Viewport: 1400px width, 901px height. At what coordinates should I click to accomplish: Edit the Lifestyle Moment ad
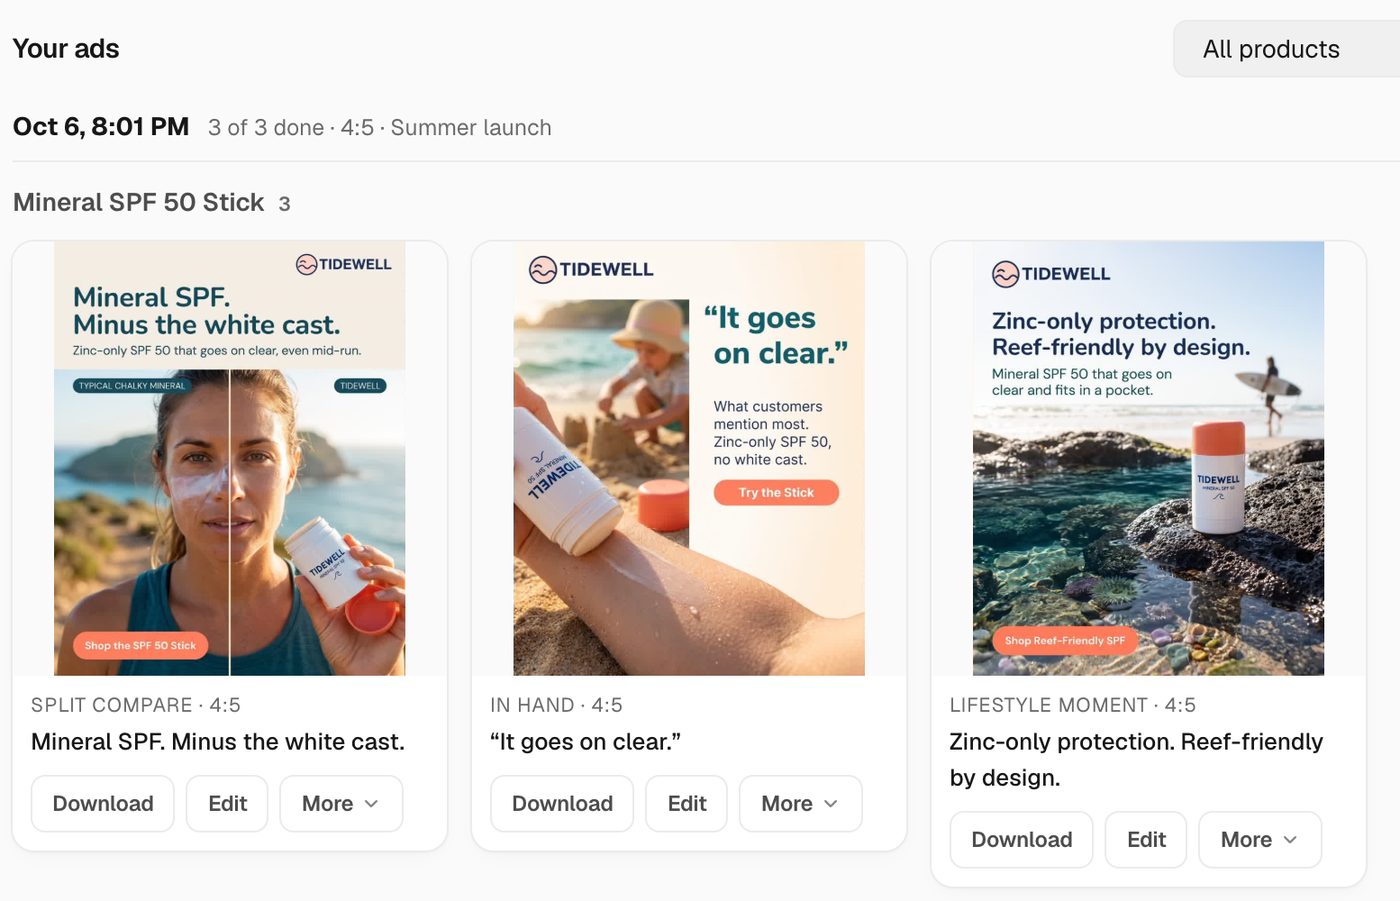[1146, 839]
